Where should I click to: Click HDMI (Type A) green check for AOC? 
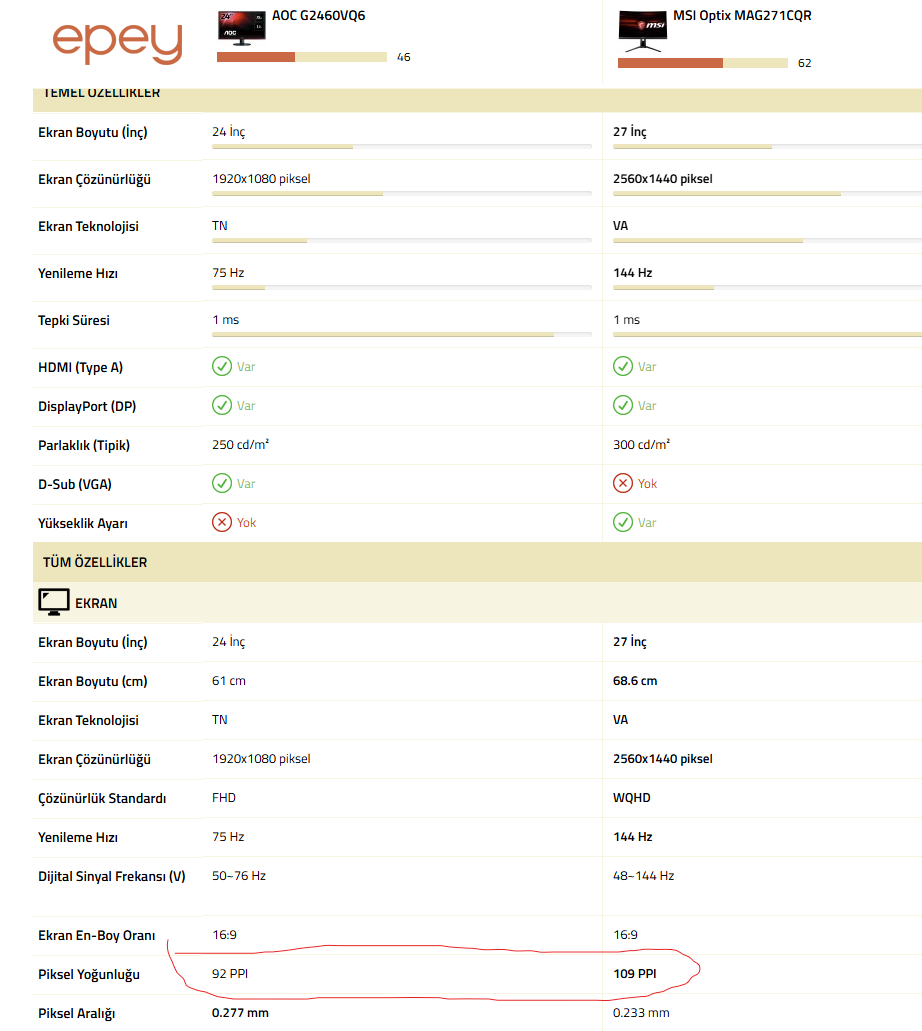(x=222, y=366)
